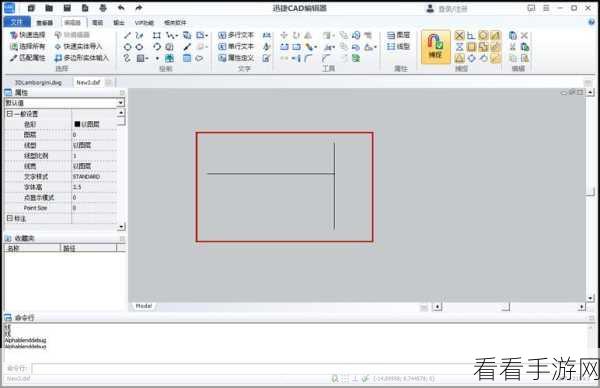600x388 pixels.
Task: Switch to the VIP功能 ribbon tab
Action: [144, 23]
